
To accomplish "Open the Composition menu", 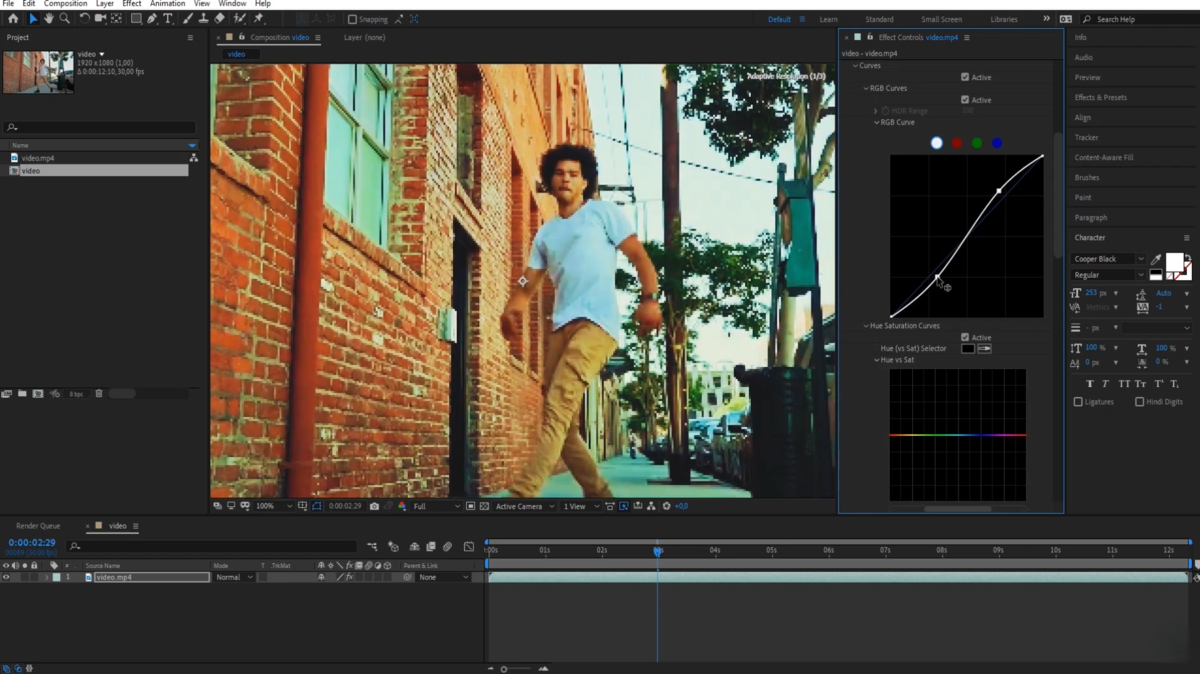I will [x=65, y=4].
